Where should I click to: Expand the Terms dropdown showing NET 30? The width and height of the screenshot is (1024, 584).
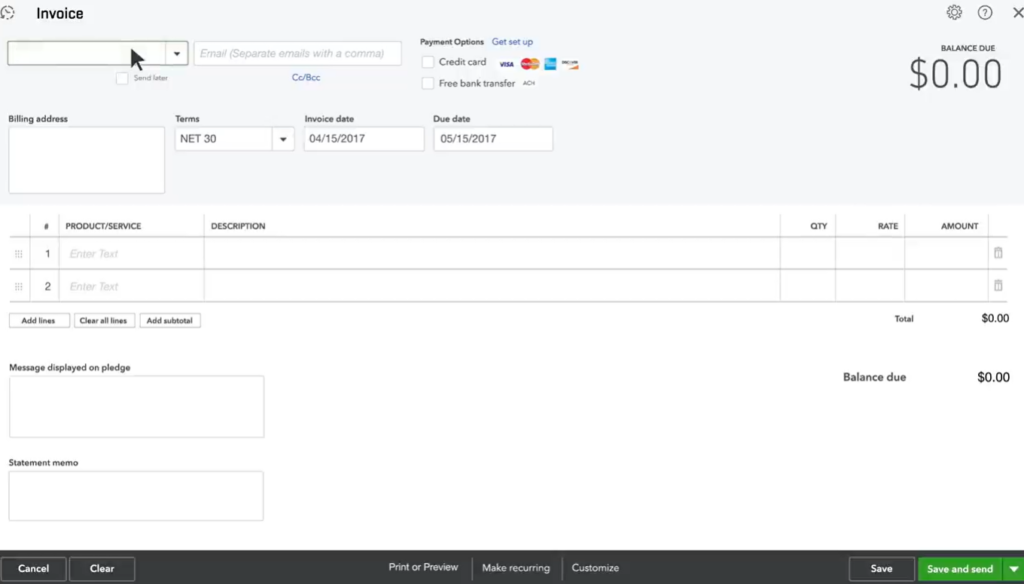(x=283, y=138)
